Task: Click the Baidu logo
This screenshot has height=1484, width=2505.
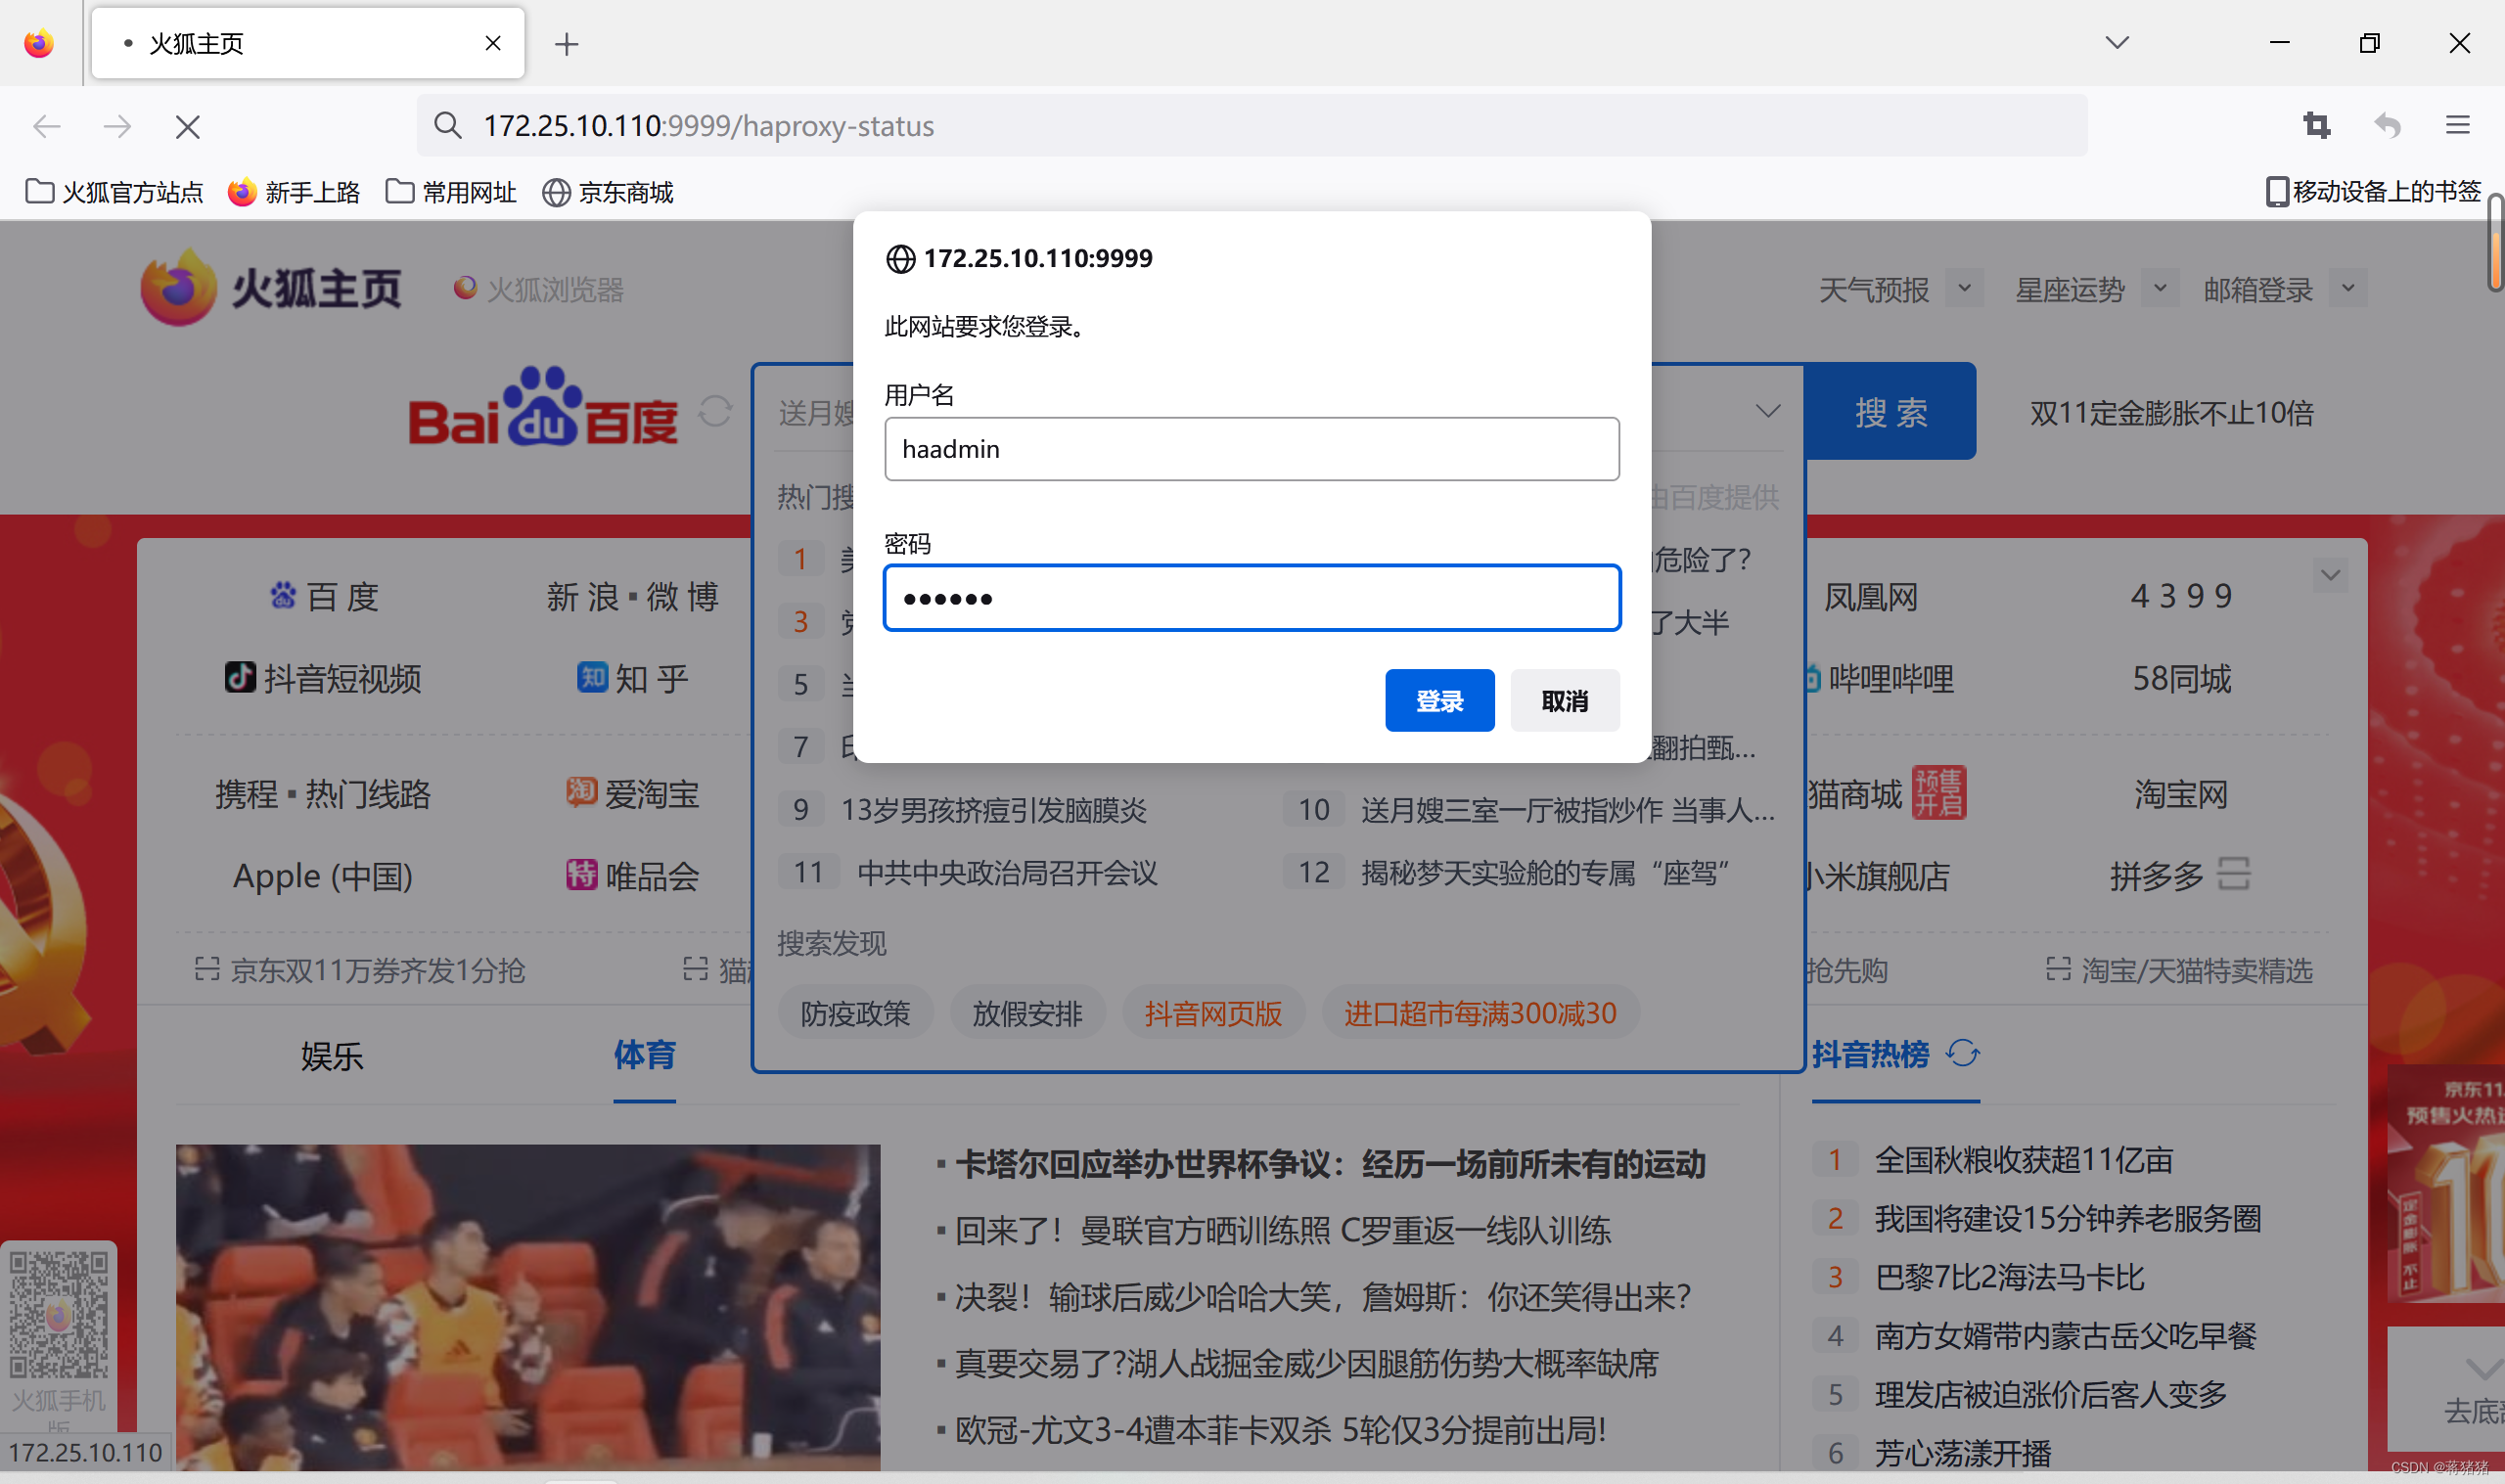Action: (x=543, y=407)
